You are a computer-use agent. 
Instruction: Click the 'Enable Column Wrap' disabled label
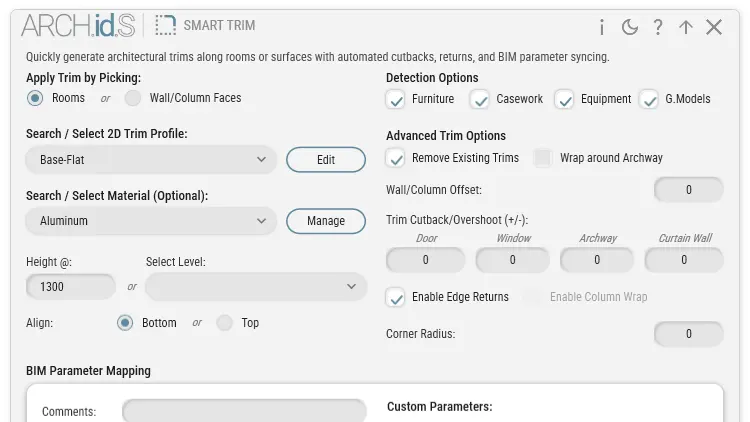(x=598, y=297)
